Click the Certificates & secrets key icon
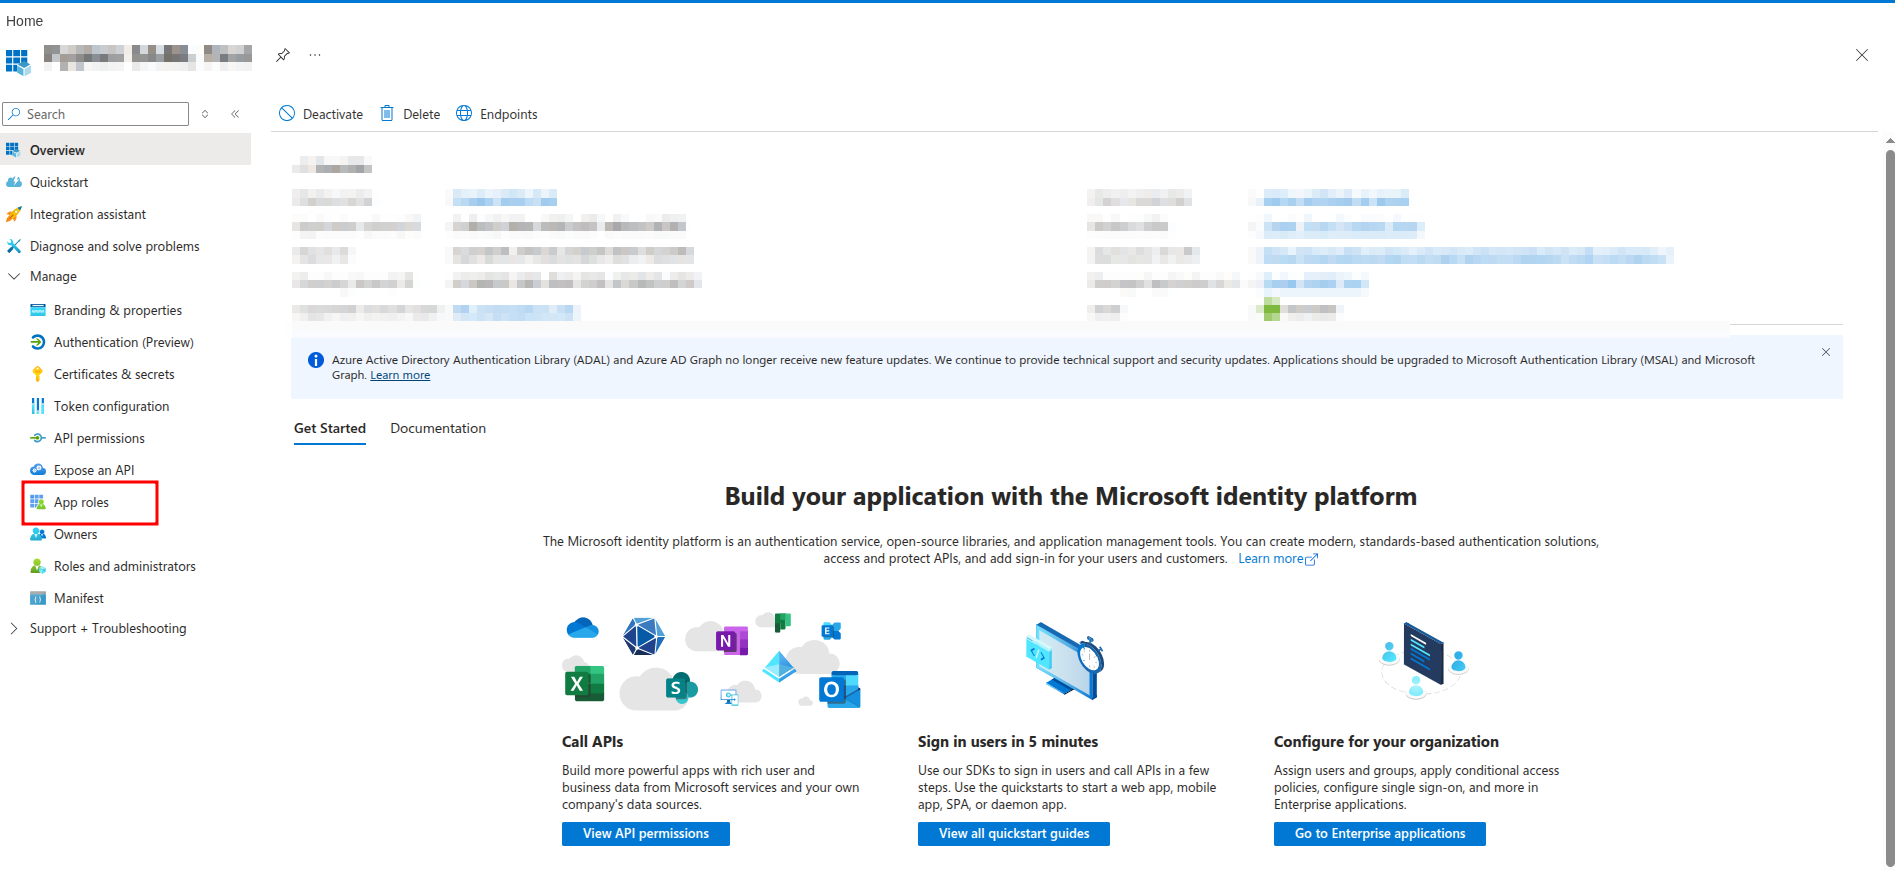The width and height of the screenshot is (1895, 871). (38, 374)
